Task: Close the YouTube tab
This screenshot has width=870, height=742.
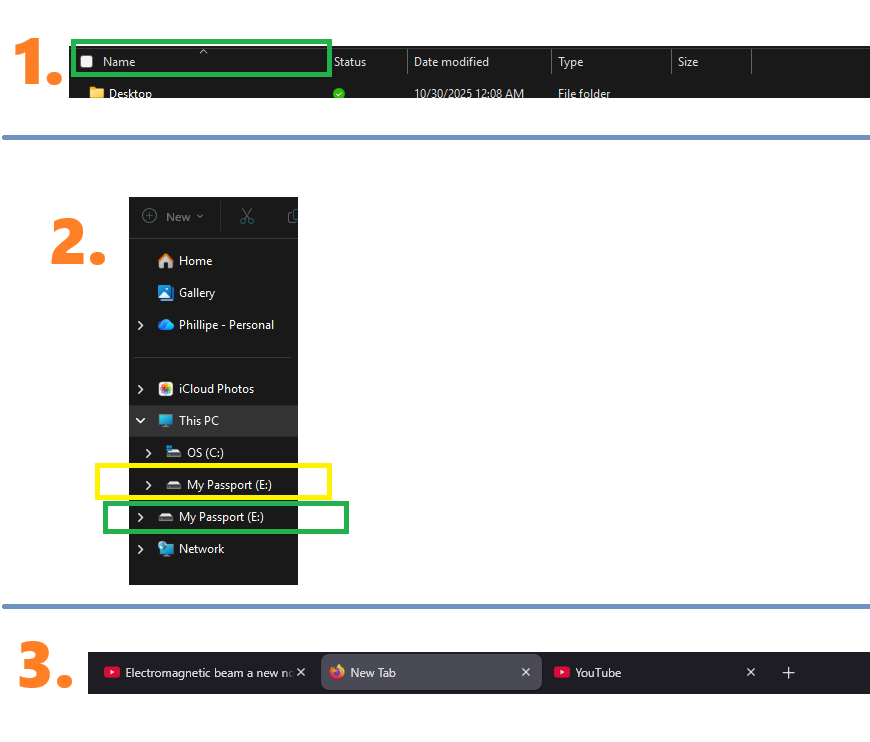Action: click(751, 672)
